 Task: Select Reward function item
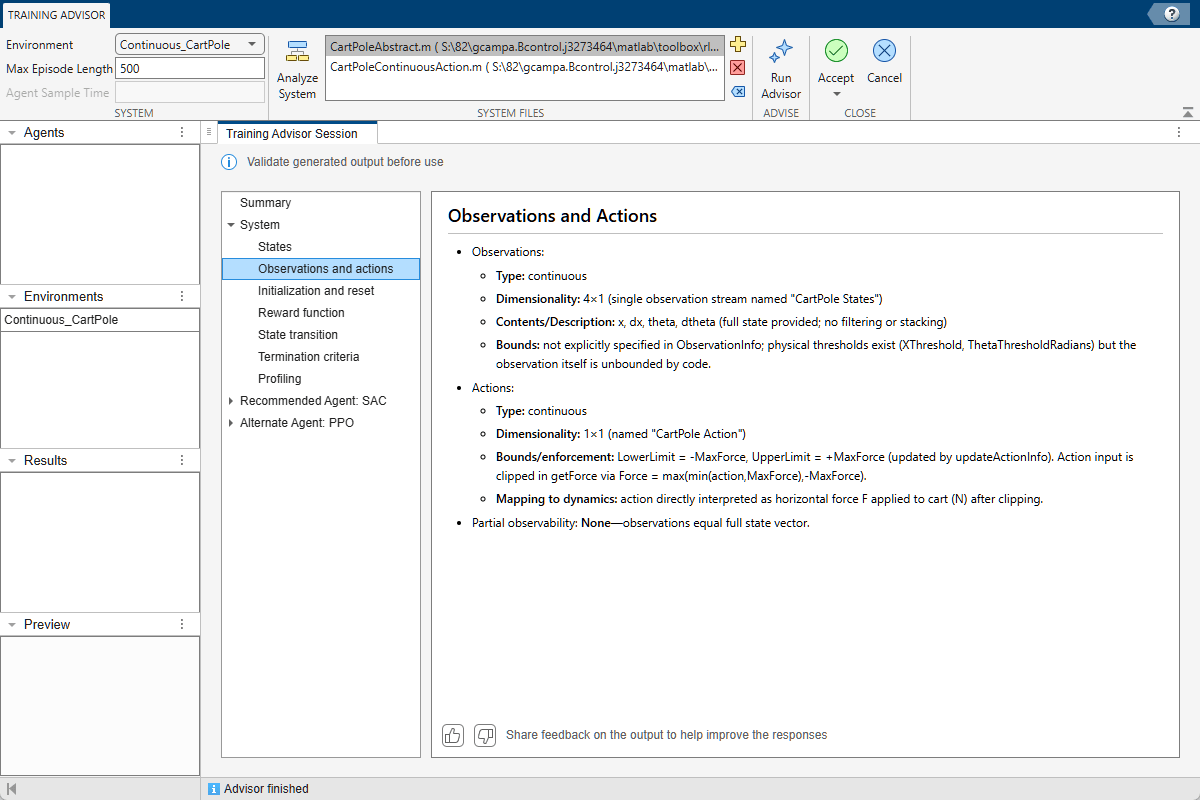(x=301, y=313)
